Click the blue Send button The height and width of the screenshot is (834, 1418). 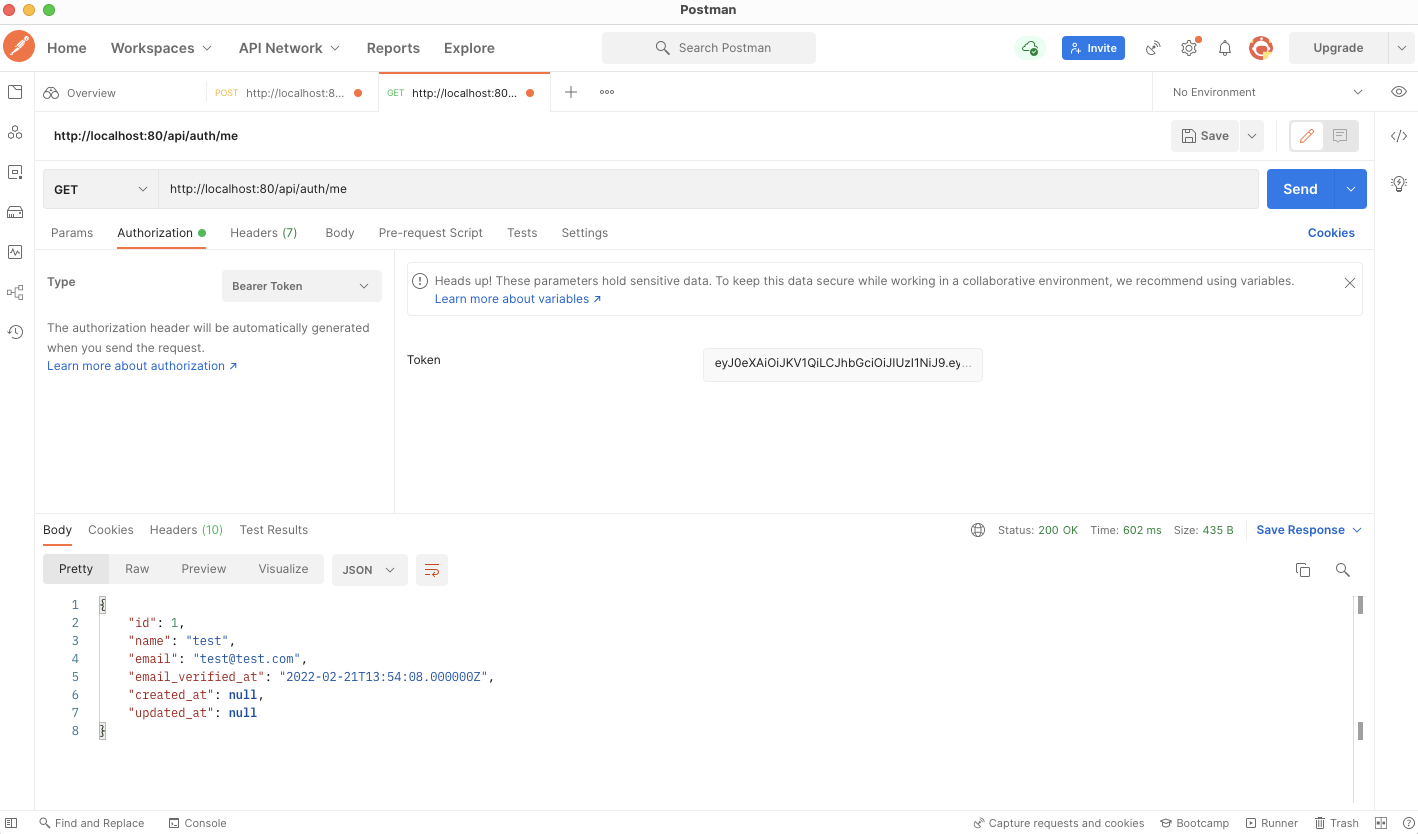[x=1301, y=189]
